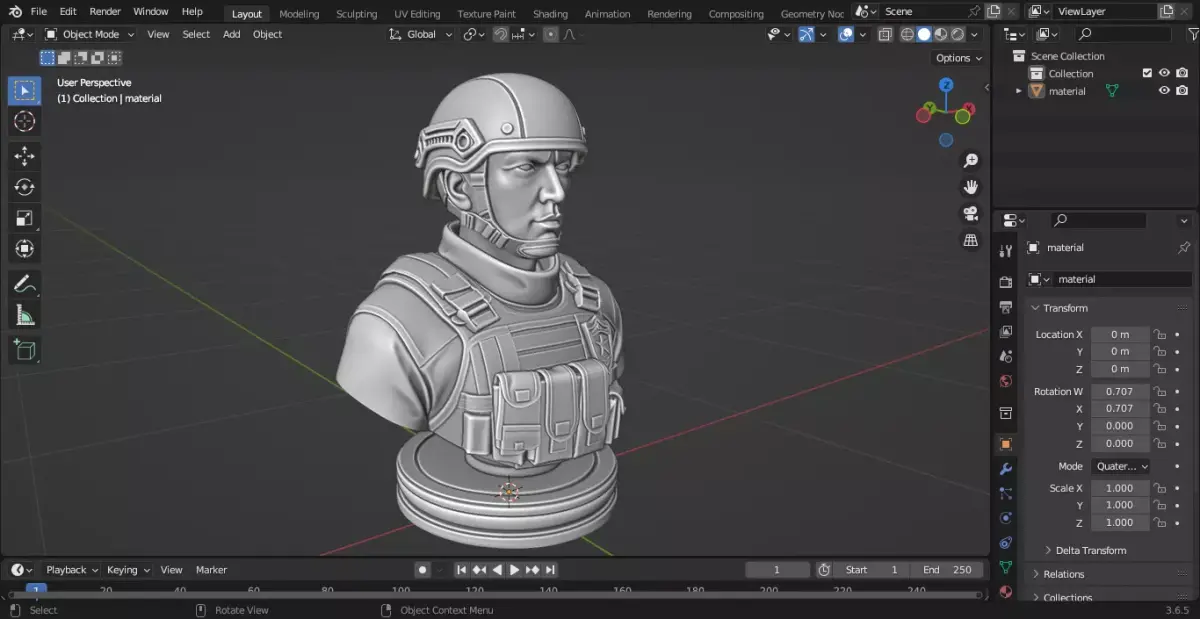Toggle proportional editing
1200x619 pixels.
[550, 34]
